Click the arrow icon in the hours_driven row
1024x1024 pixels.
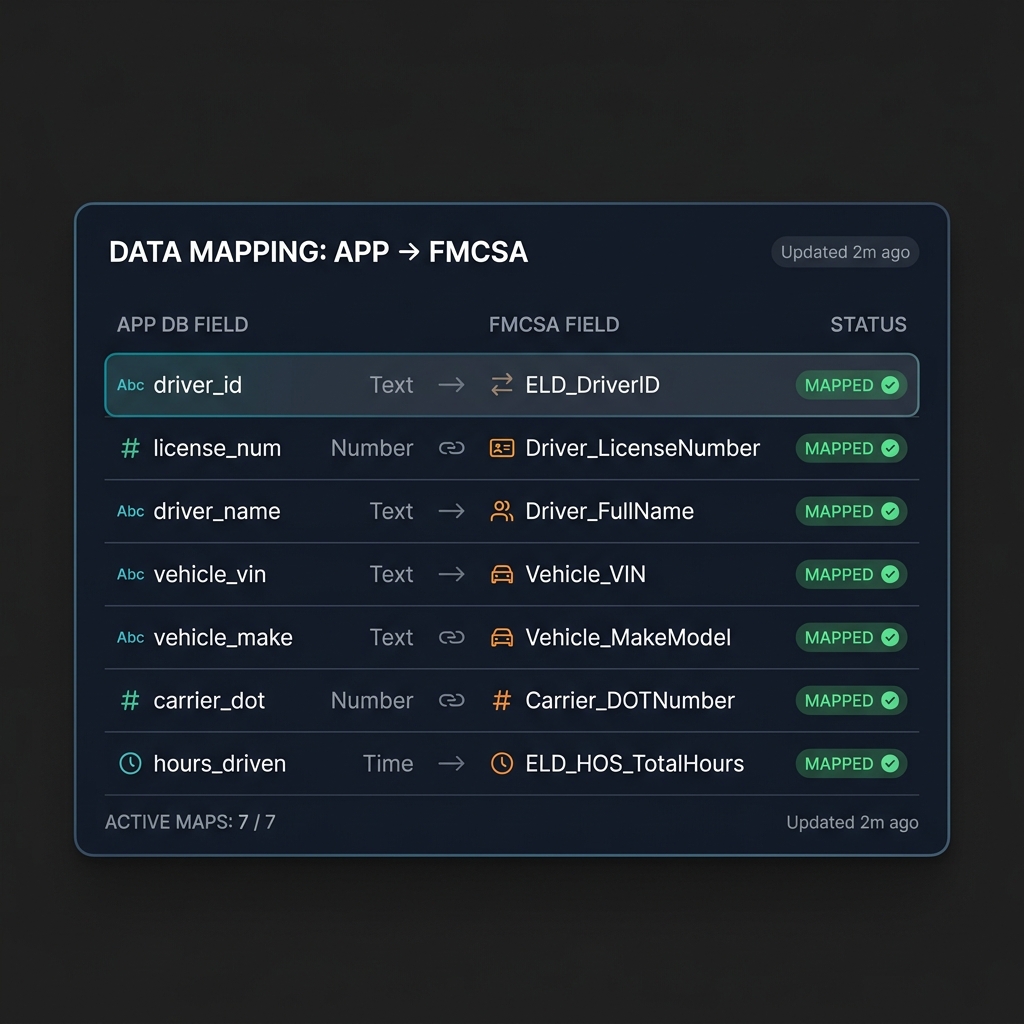point(451,763)
